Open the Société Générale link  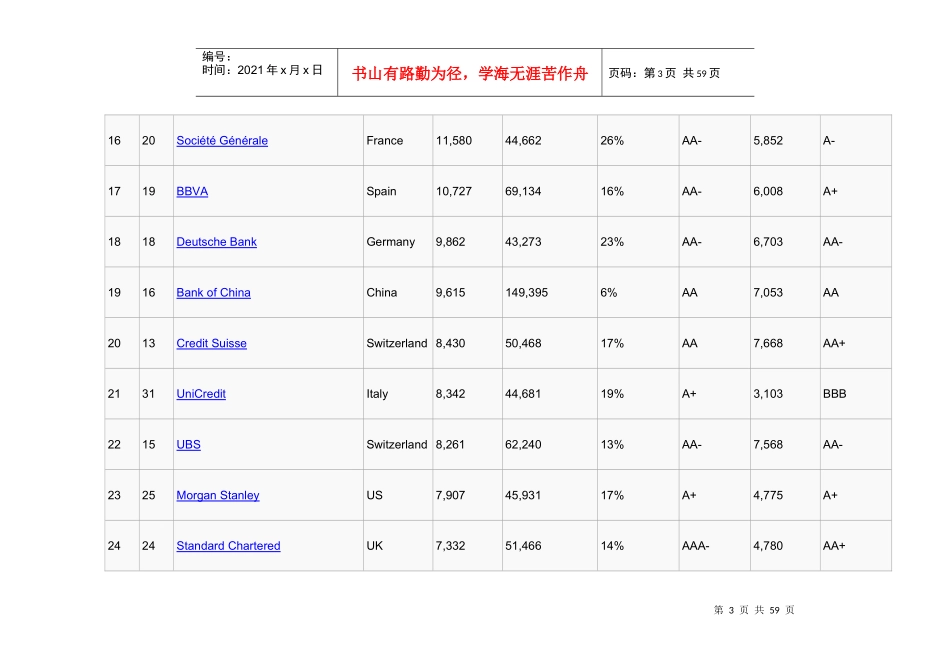point(222,141)
